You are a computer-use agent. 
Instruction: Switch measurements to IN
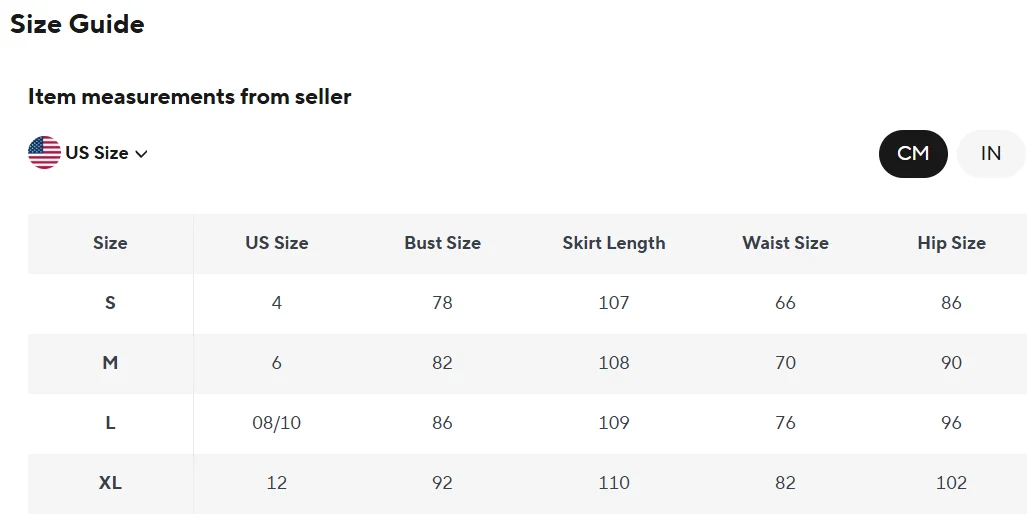[991, 154]
